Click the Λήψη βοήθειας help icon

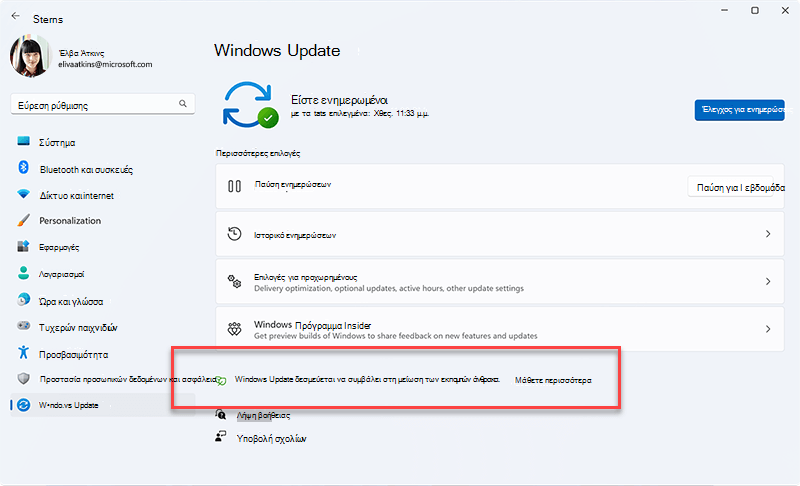pyautogui.click(x=220, y=414)
